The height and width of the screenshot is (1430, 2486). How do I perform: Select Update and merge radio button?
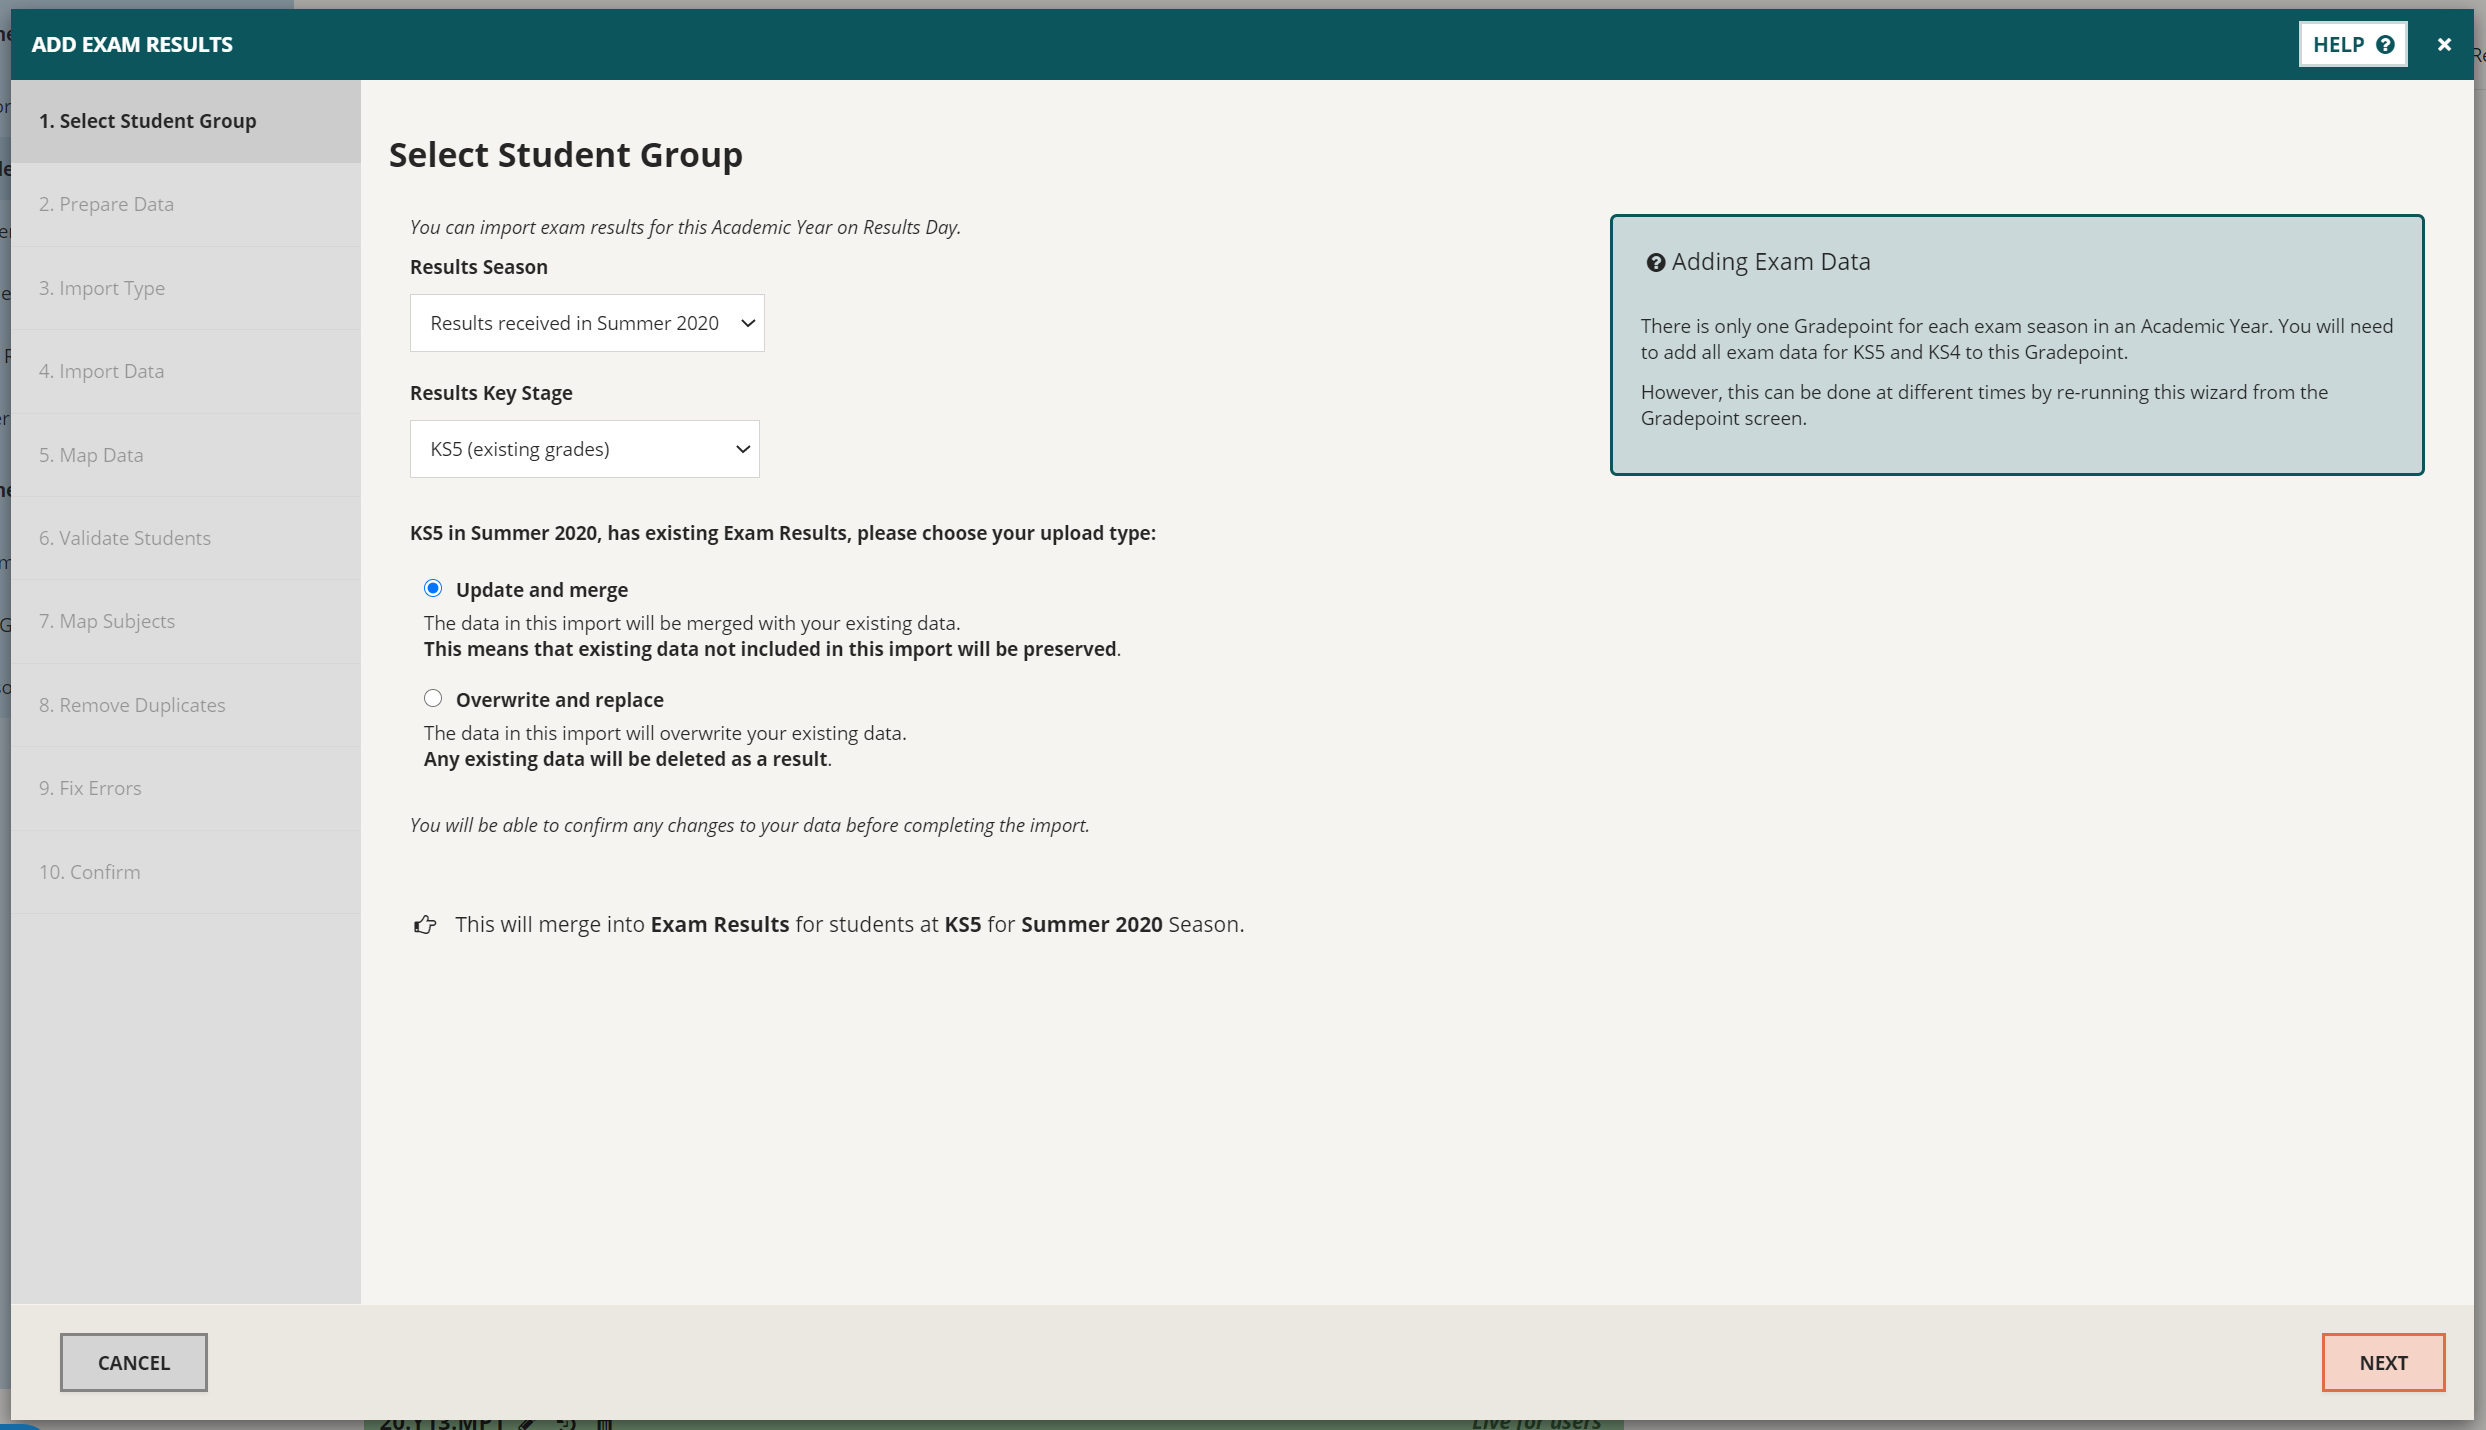(434, 587)
